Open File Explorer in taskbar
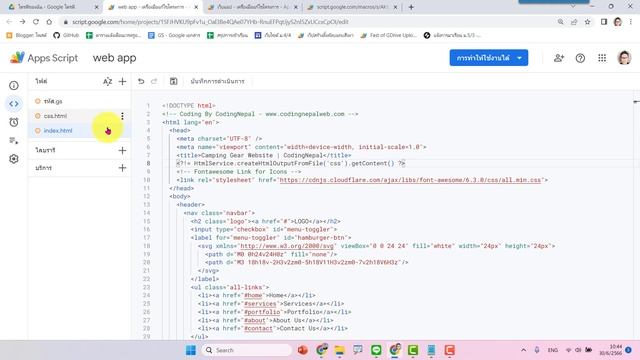This screenshot has height=360, width=640. (339, 350)
